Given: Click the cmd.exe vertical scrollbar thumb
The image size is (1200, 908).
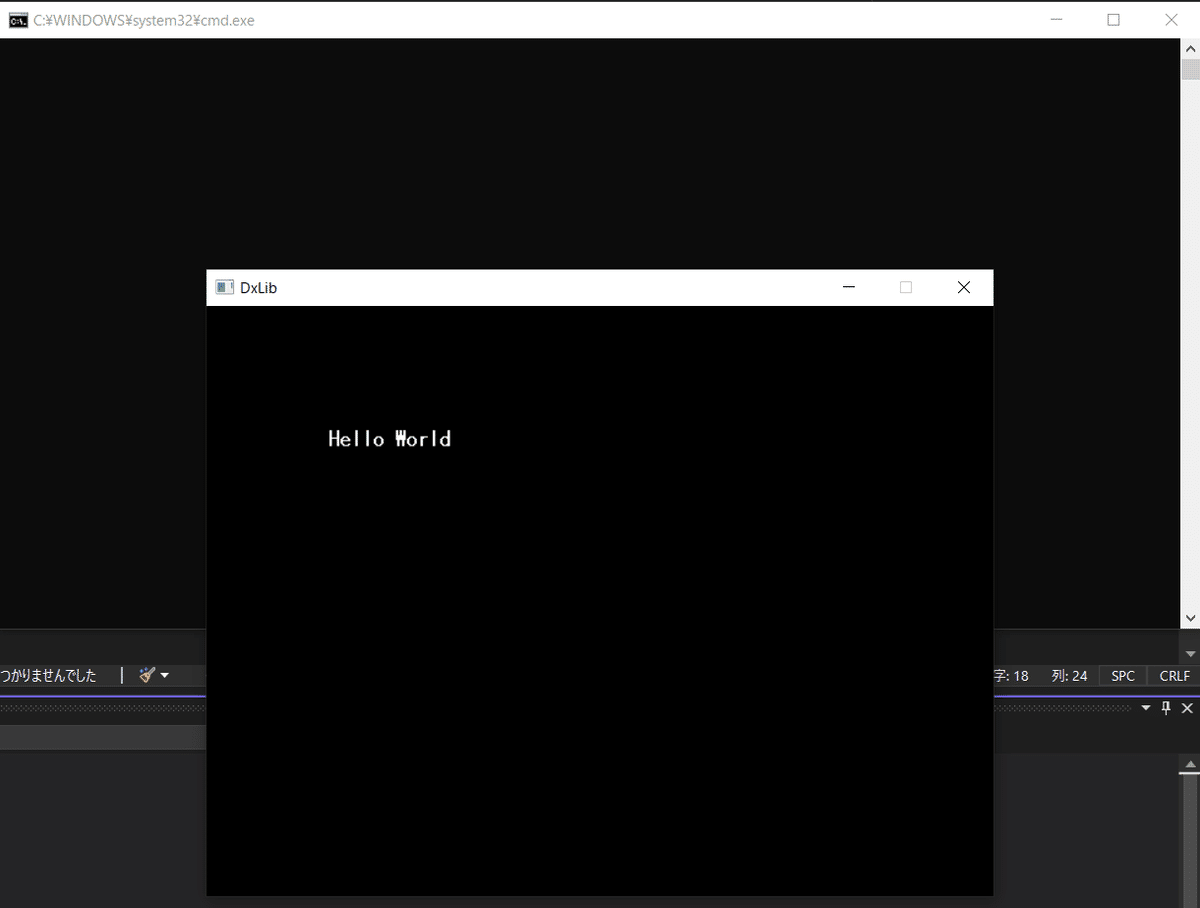Looking at the screenshot, I should tap(1190, 69).
